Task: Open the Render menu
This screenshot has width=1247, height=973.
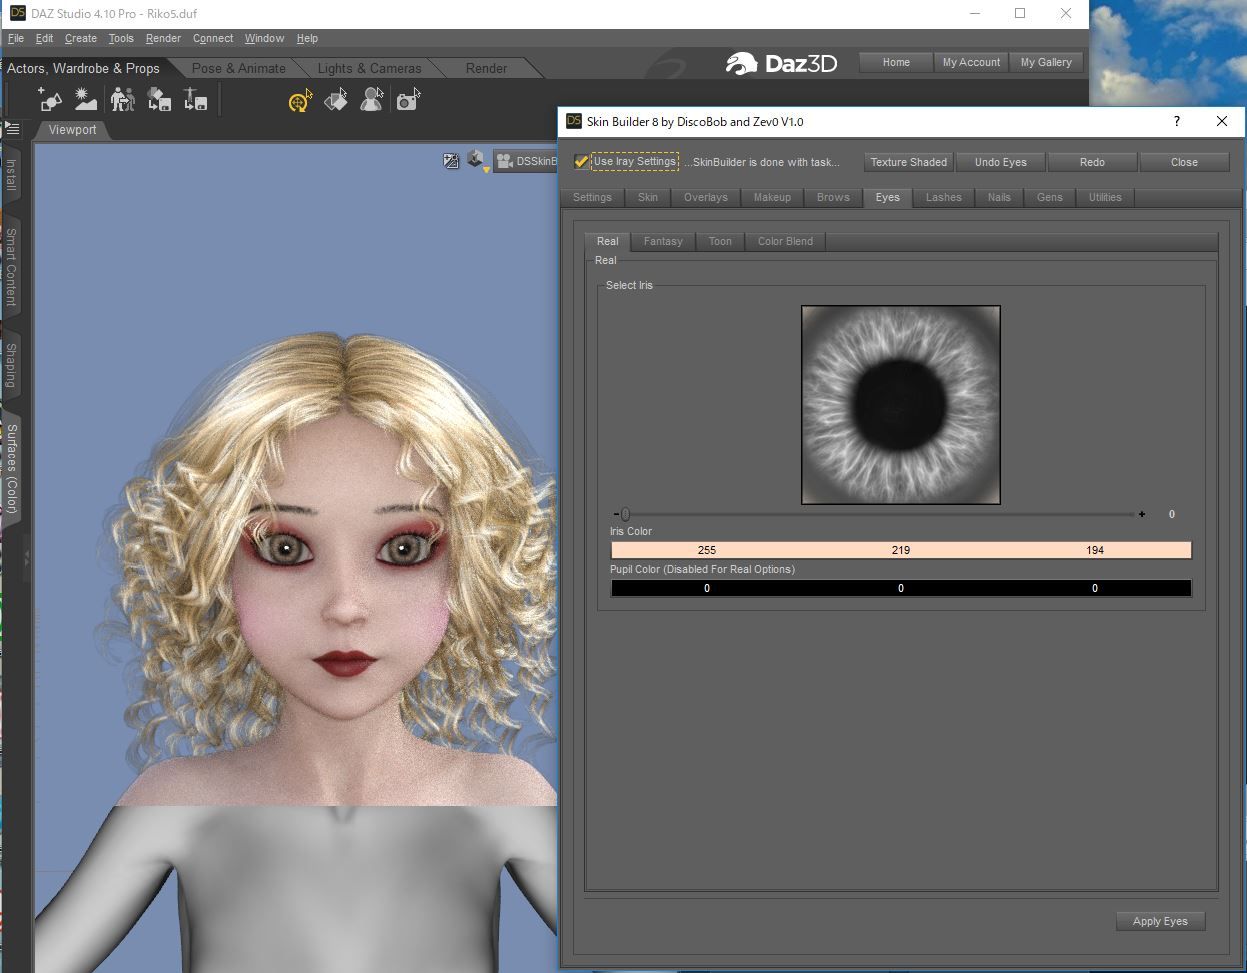Action: tap(163, 38)
